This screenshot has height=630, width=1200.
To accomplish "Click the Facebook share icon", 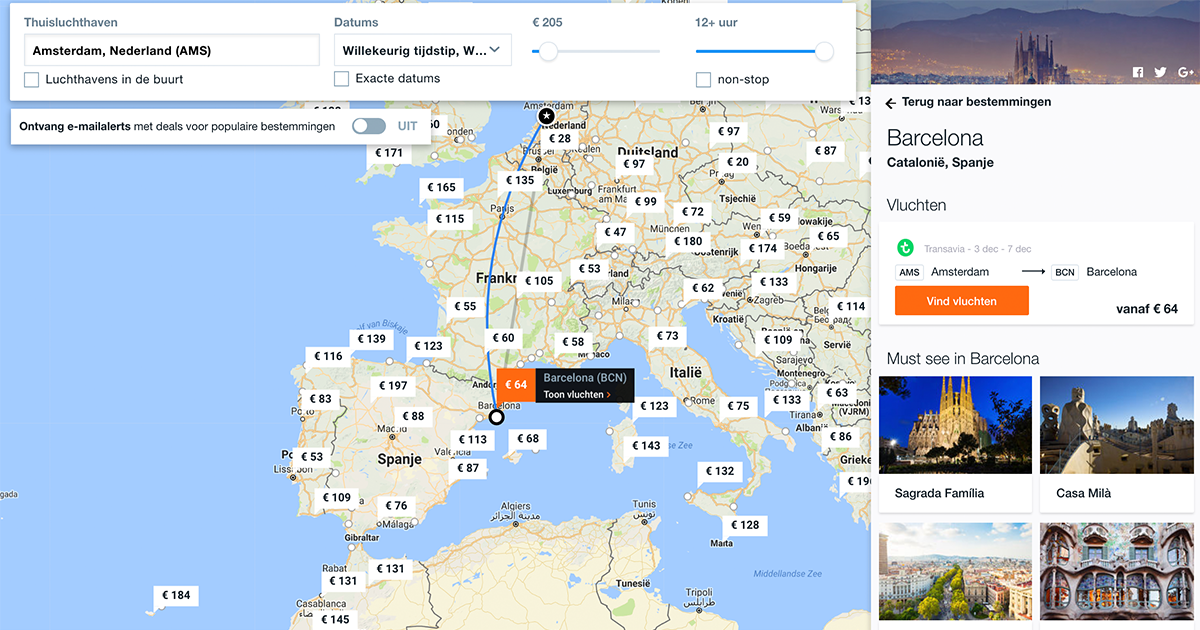I will (1138, 72).
